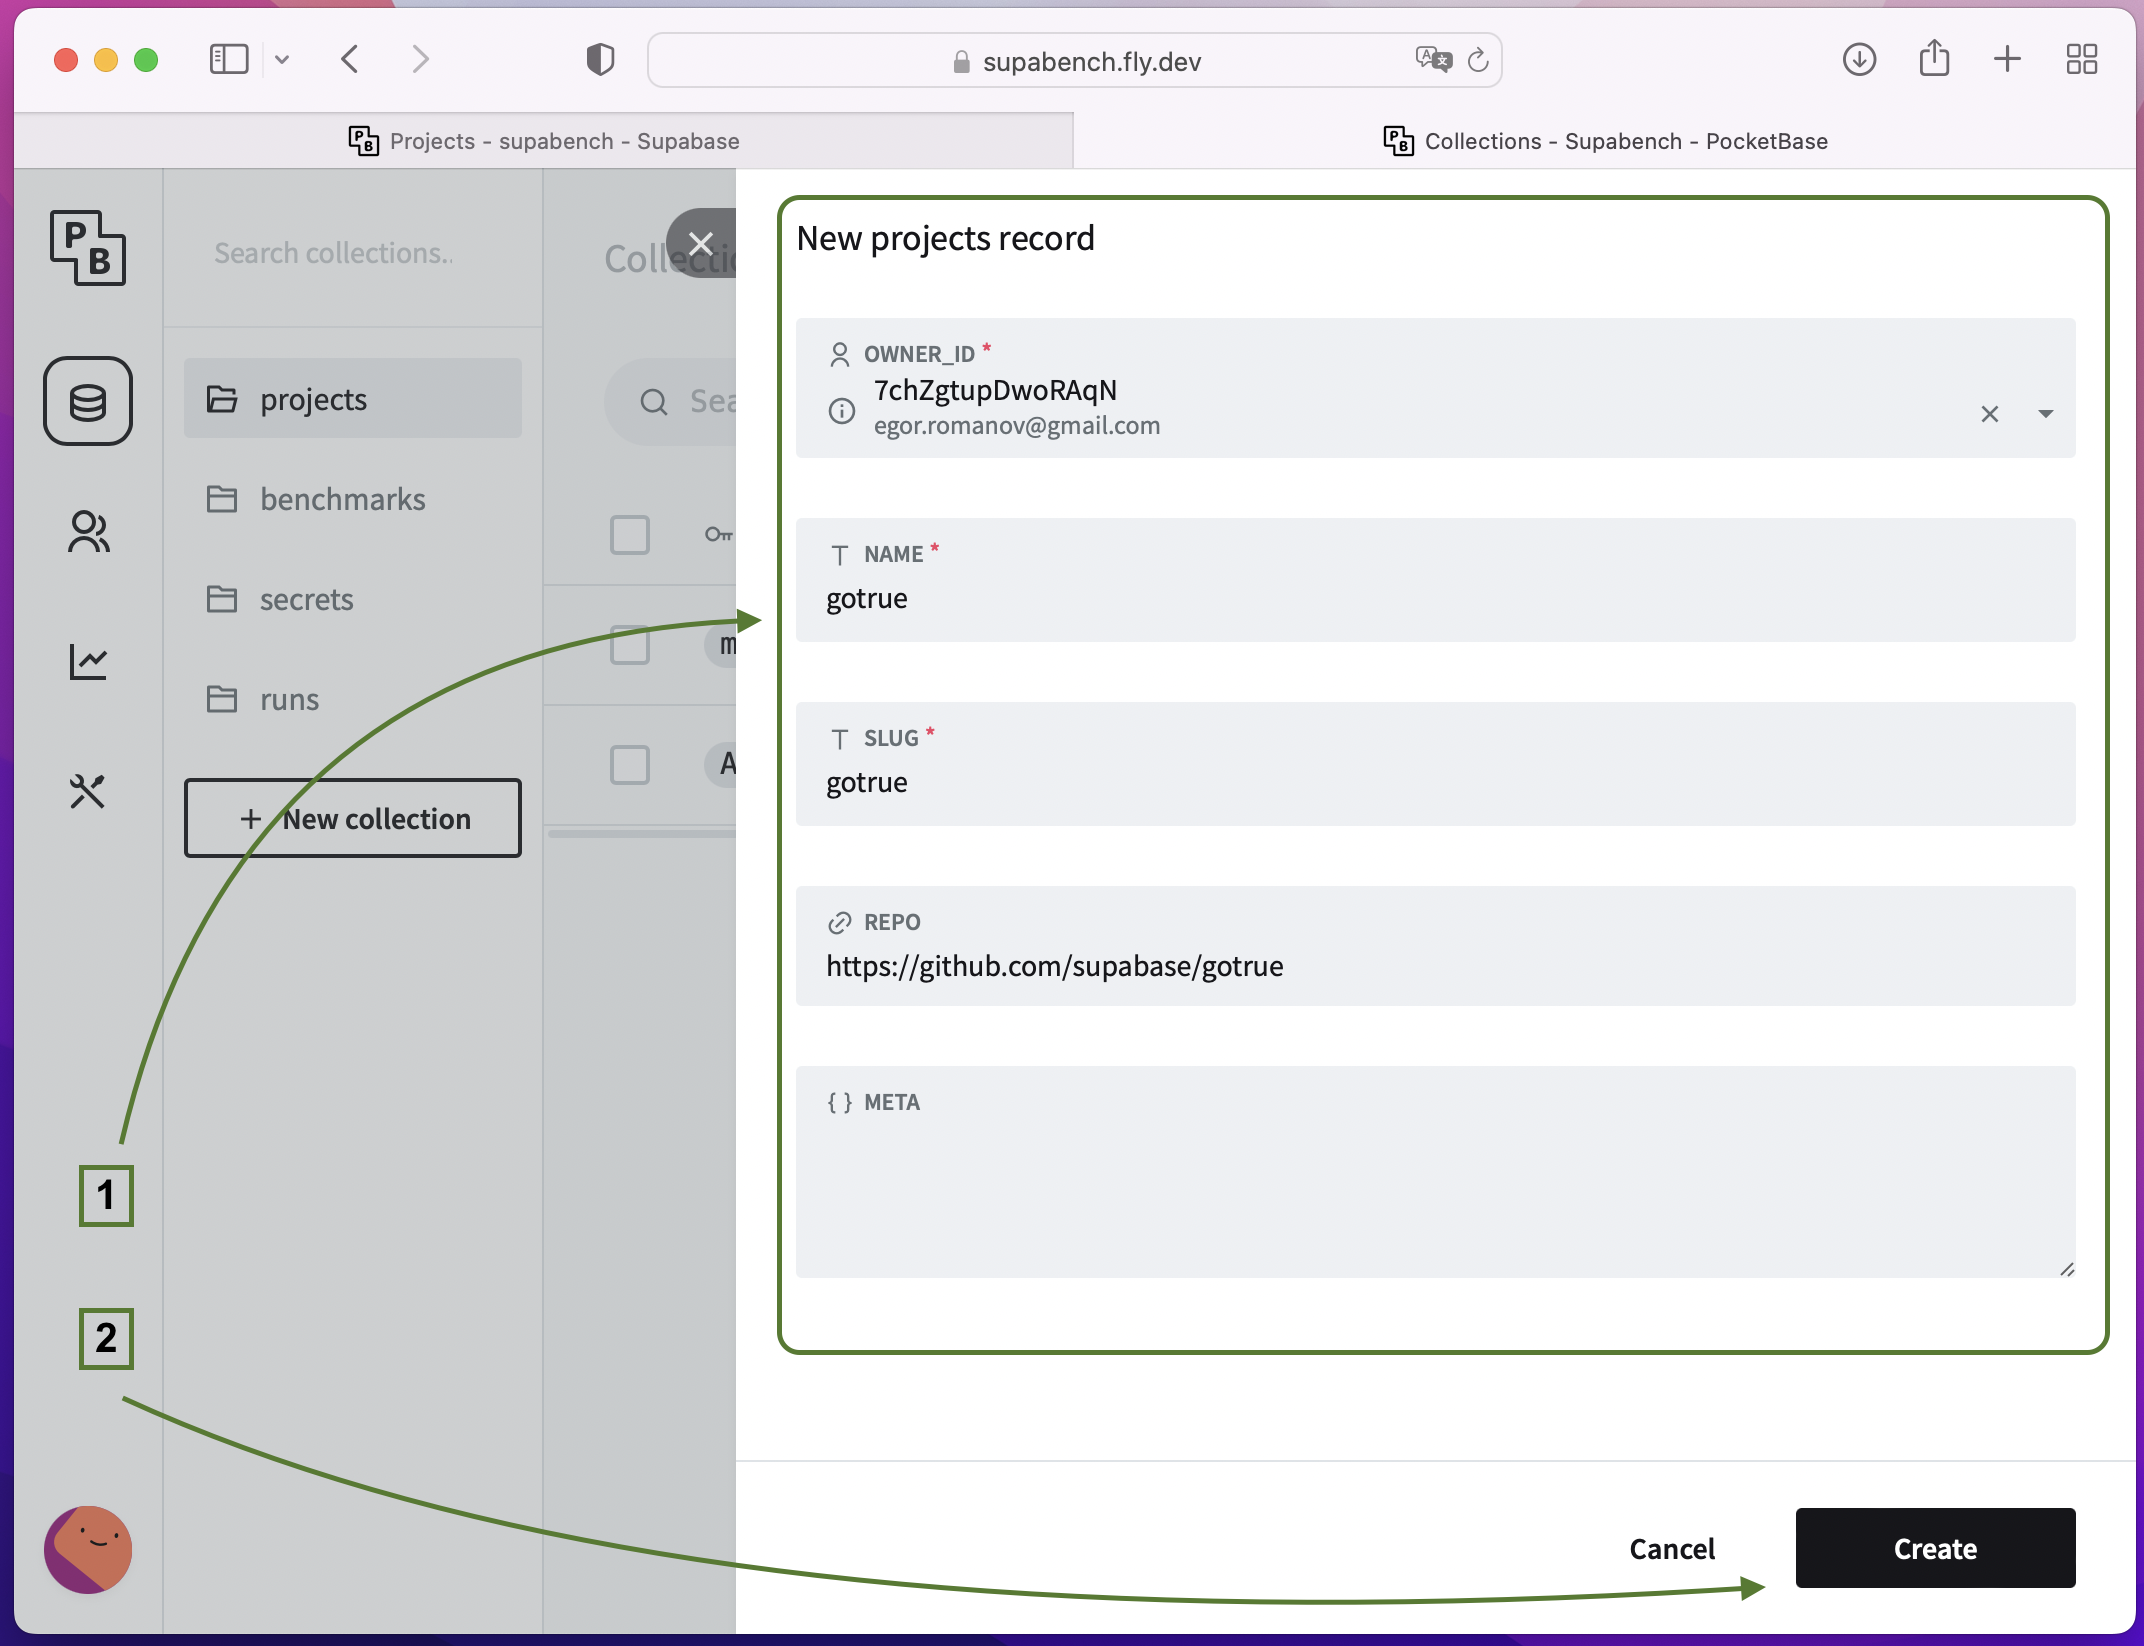The height and width of the screenshot is (1646, 2144).
Task: Click the records search magnifier icon
Action: click(x=654, y=402)
